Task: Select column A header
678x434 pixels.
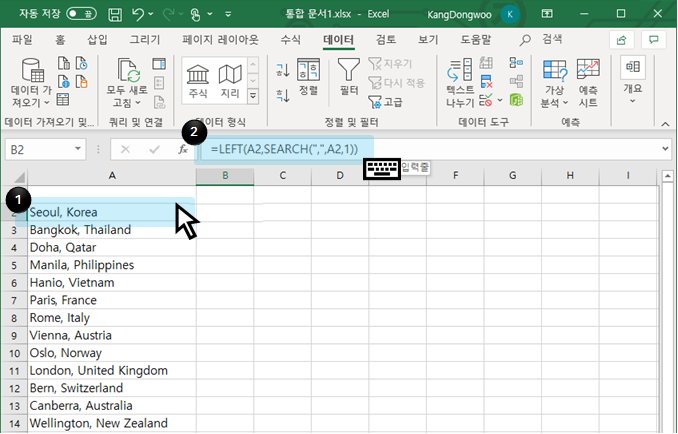Action: 112,176
